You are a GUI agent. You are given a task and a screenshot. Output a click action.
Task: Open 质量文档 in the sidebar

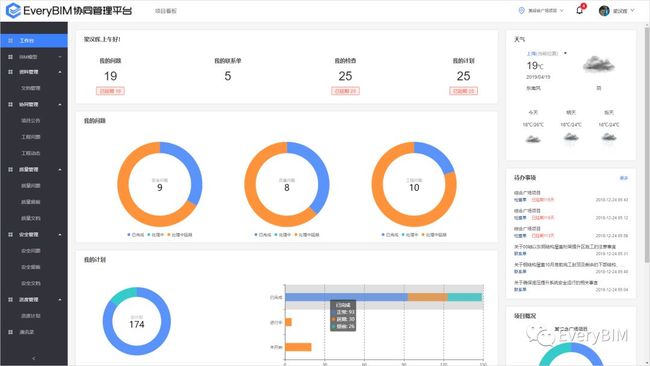coord(31,218)
